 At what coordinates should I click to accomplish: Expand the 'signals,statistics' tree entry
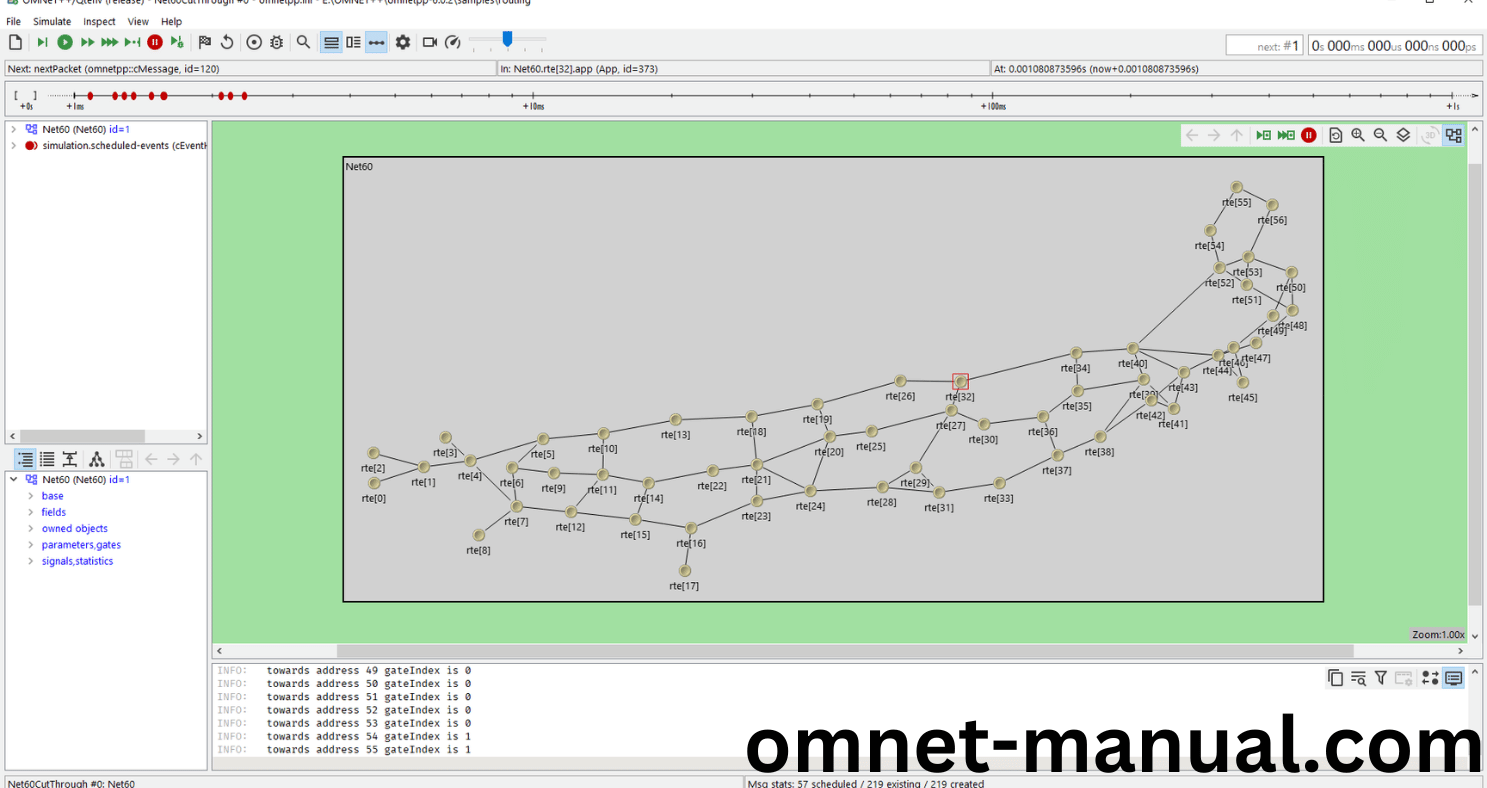(31, 562)
